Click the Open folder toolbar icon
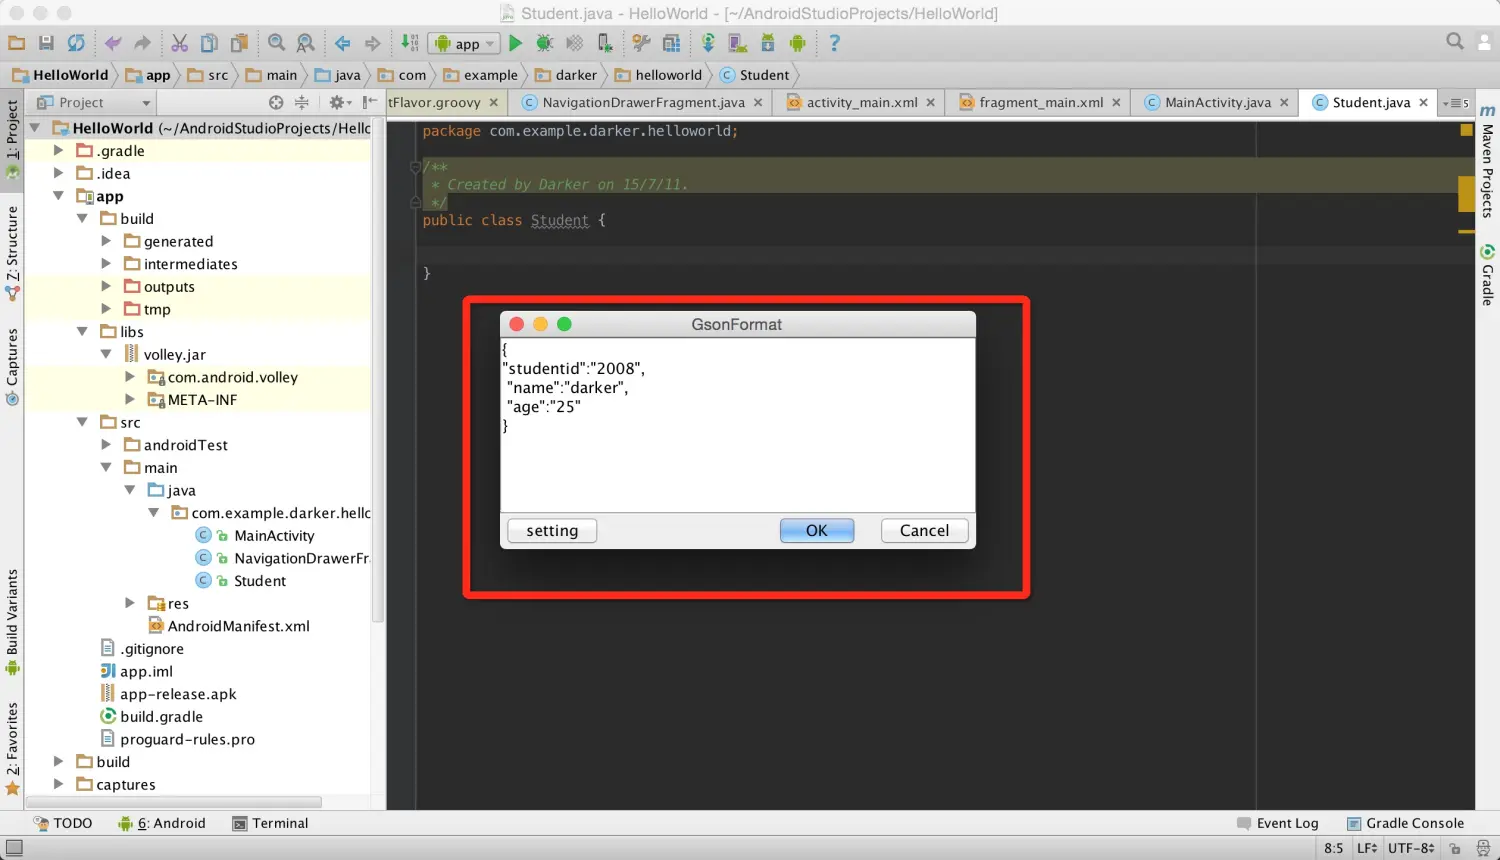 16,43
